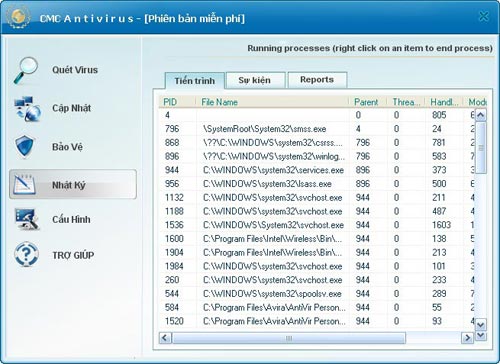
Task: Click the Cấu Hình configuration icon
Action: pyautogui.click(x=27, y=219)
